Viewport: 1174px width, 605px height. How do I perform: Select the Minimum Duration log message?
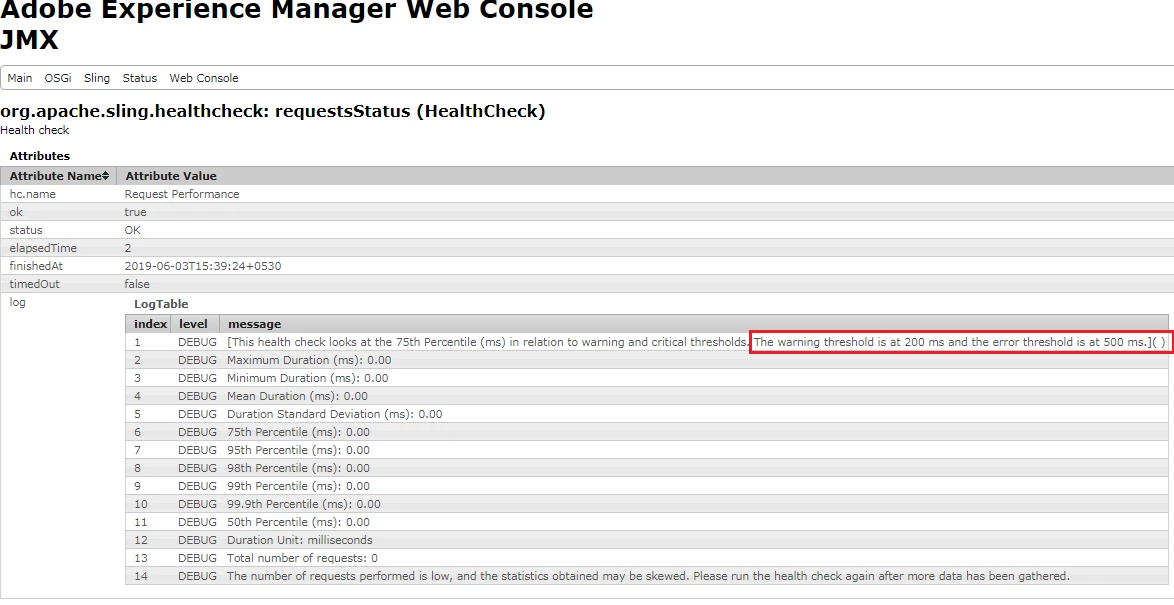pos(308,378)
